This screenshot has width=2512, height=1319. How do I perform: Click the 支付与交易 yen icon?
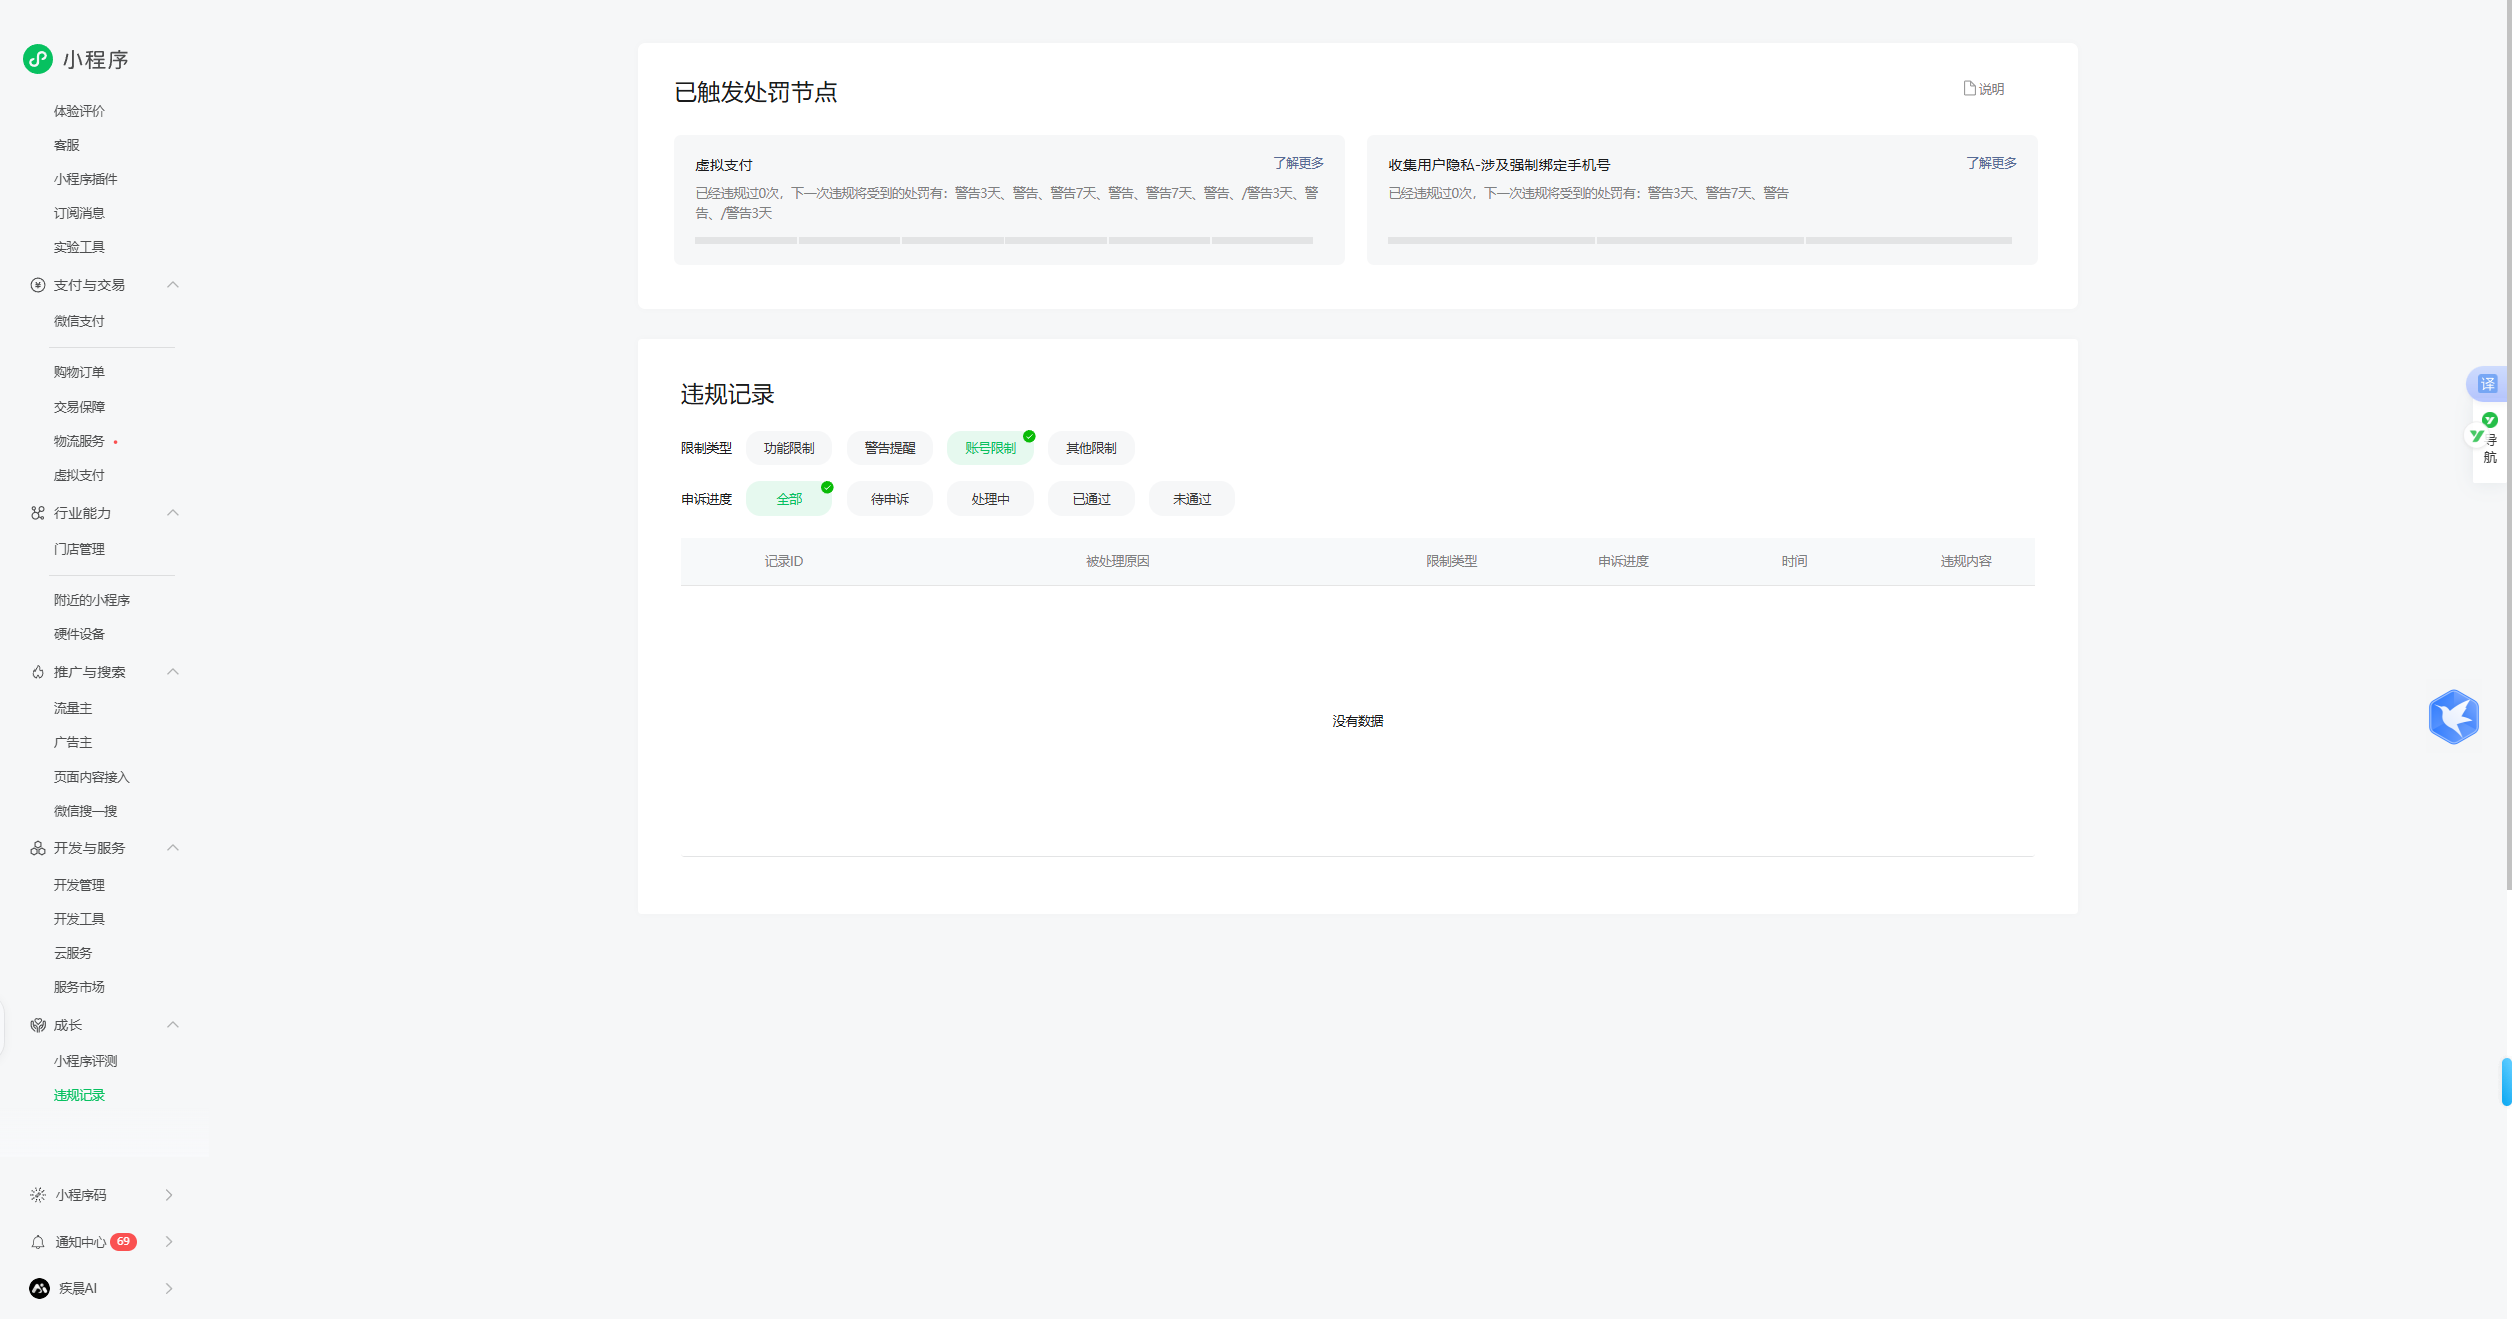tap(38, 285)
